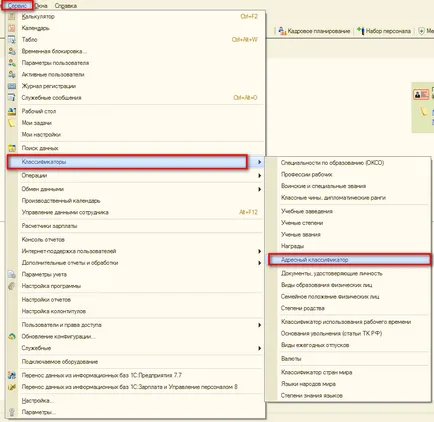
Task: Choose Виды образования физических лиц
Action: coord(327,285)
